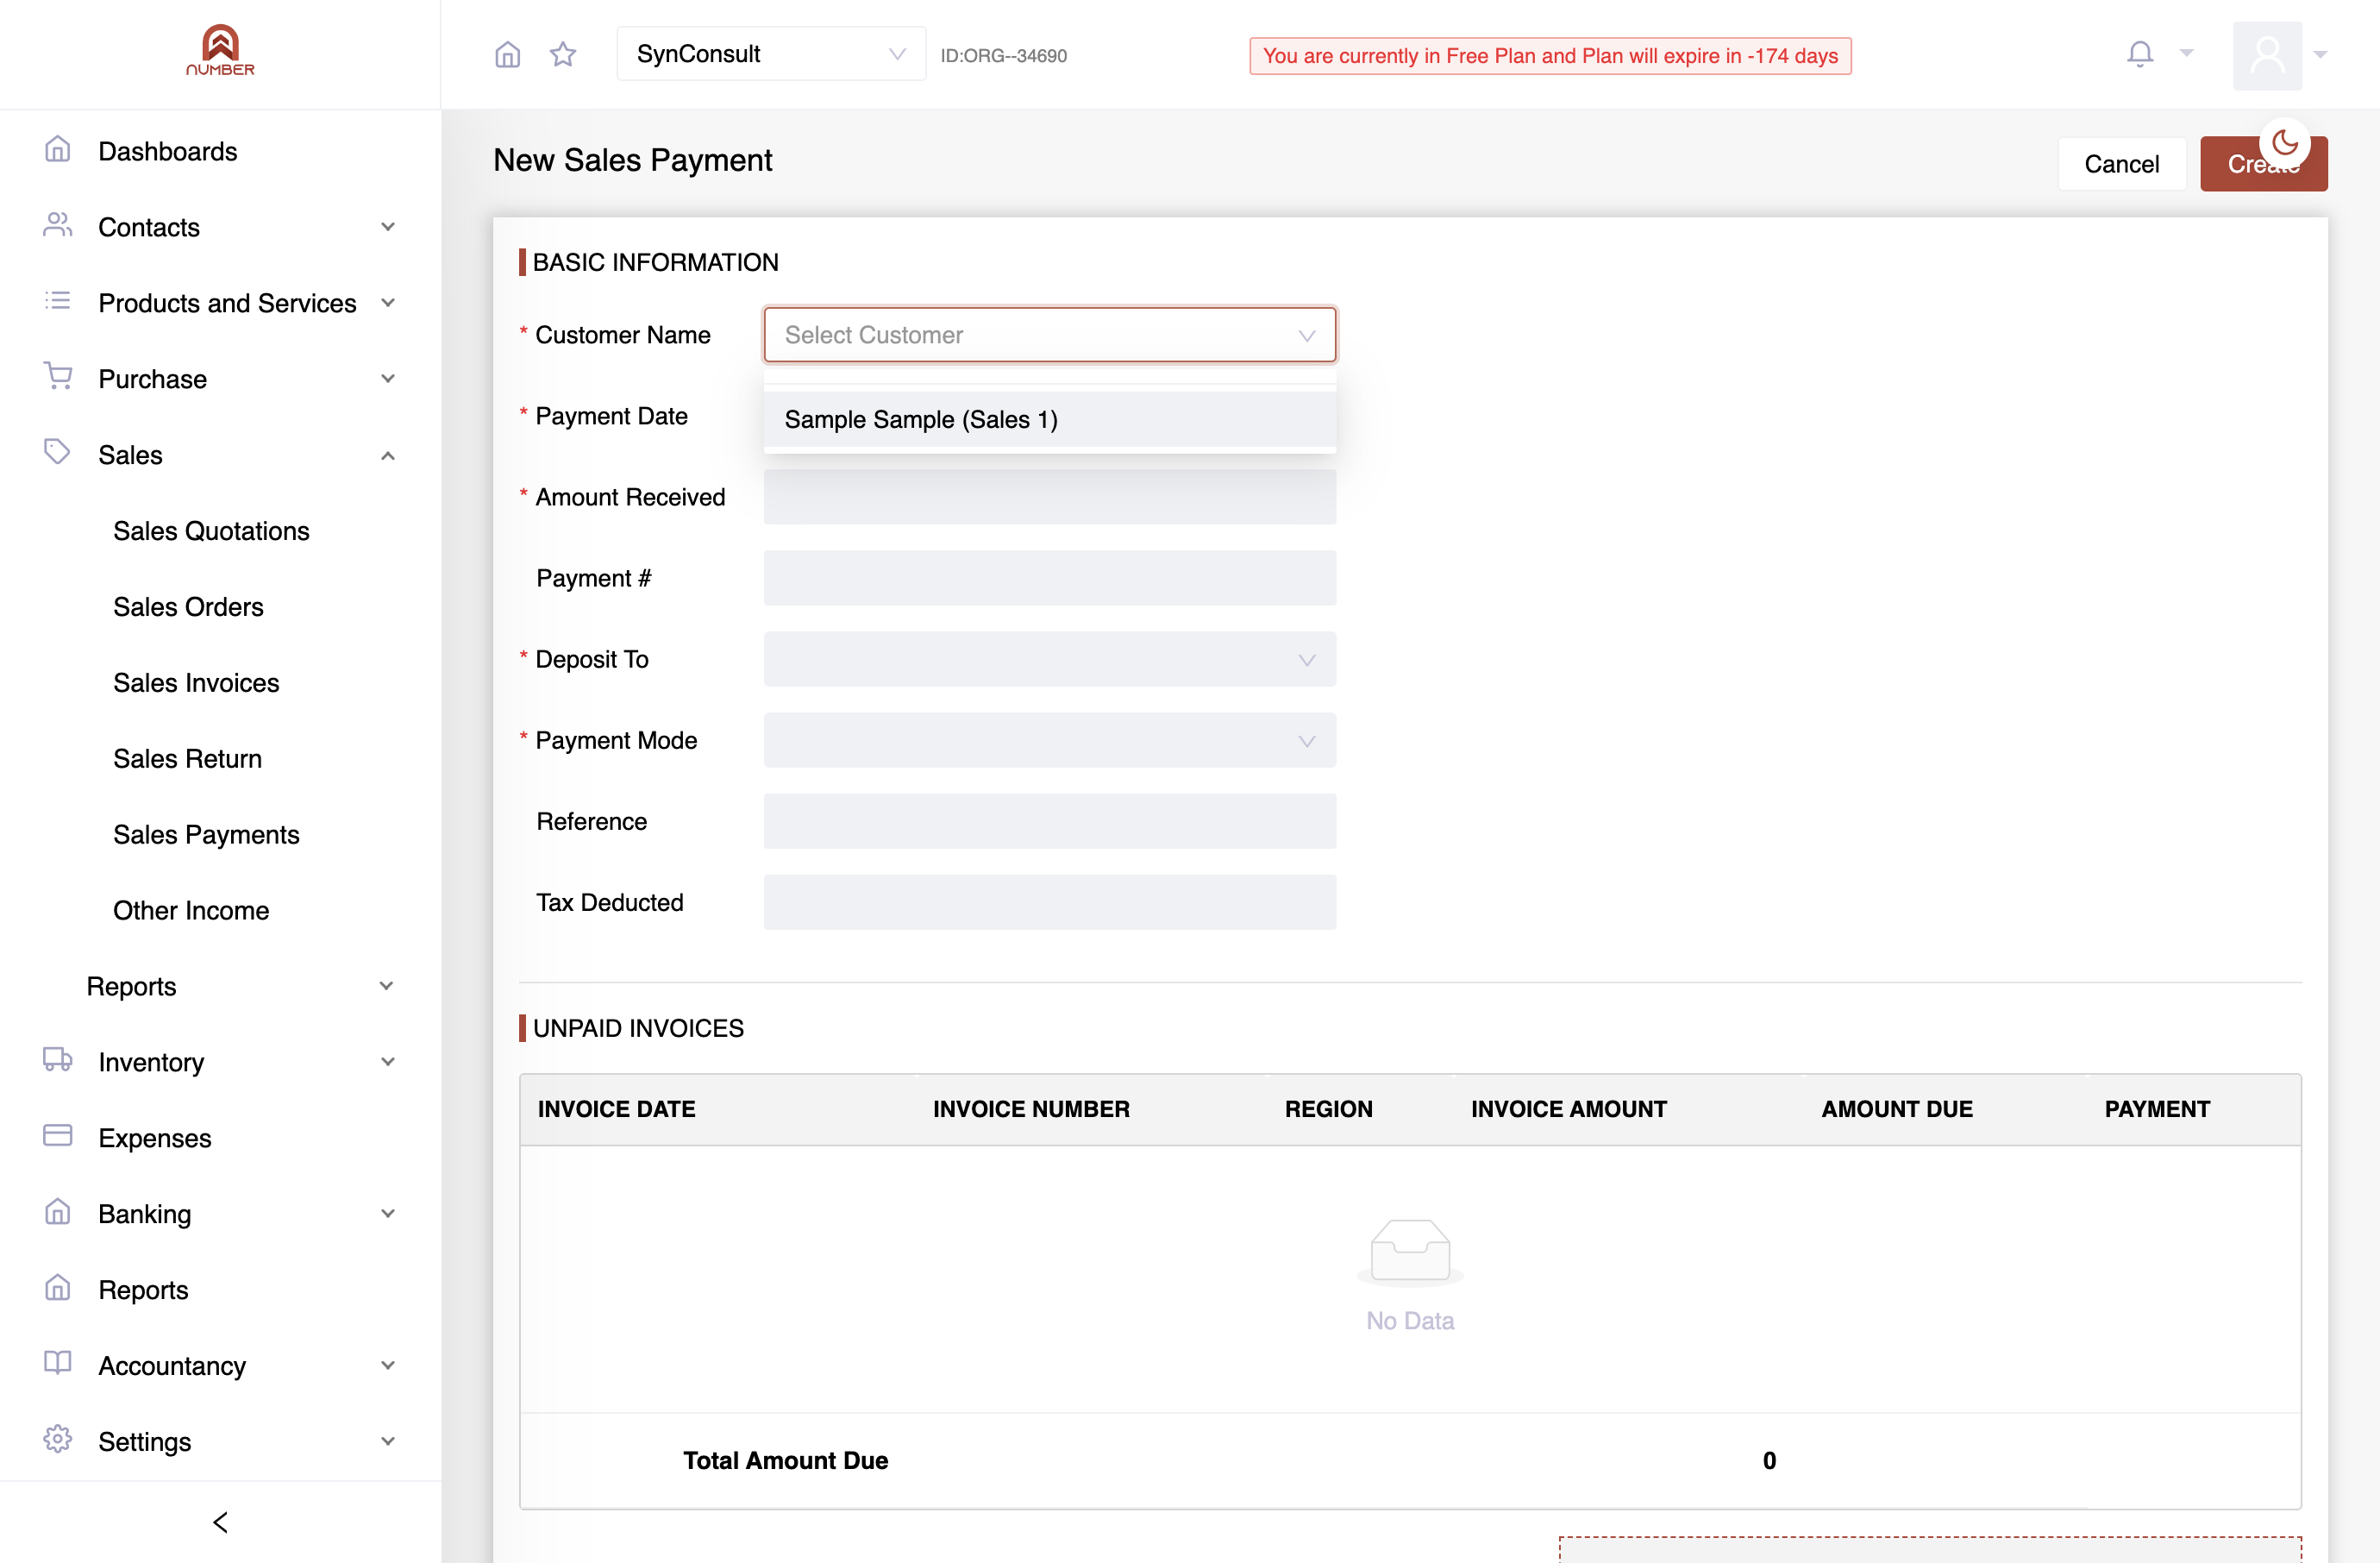Click the Expenses card icon
The image size is (2380, 1563).
click(58, 1136)
